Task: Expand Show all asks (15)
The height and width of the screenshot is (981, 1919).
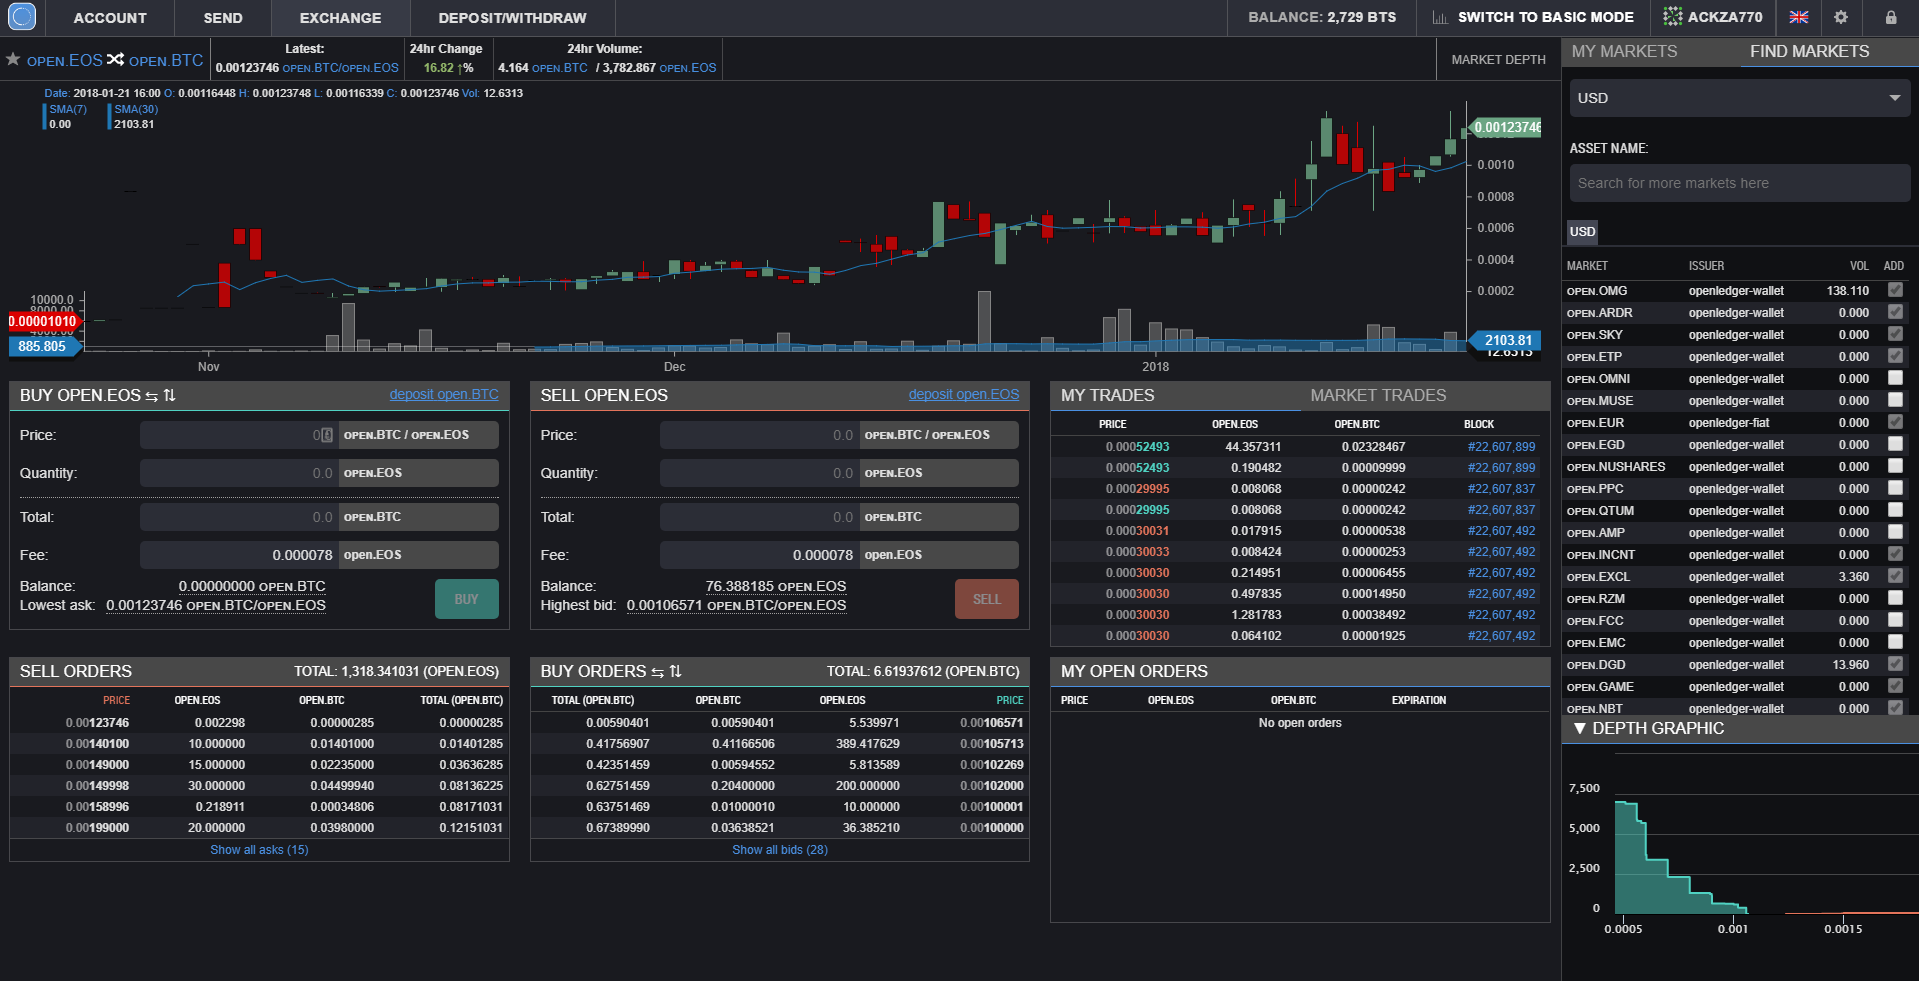Action: [259, 850]
